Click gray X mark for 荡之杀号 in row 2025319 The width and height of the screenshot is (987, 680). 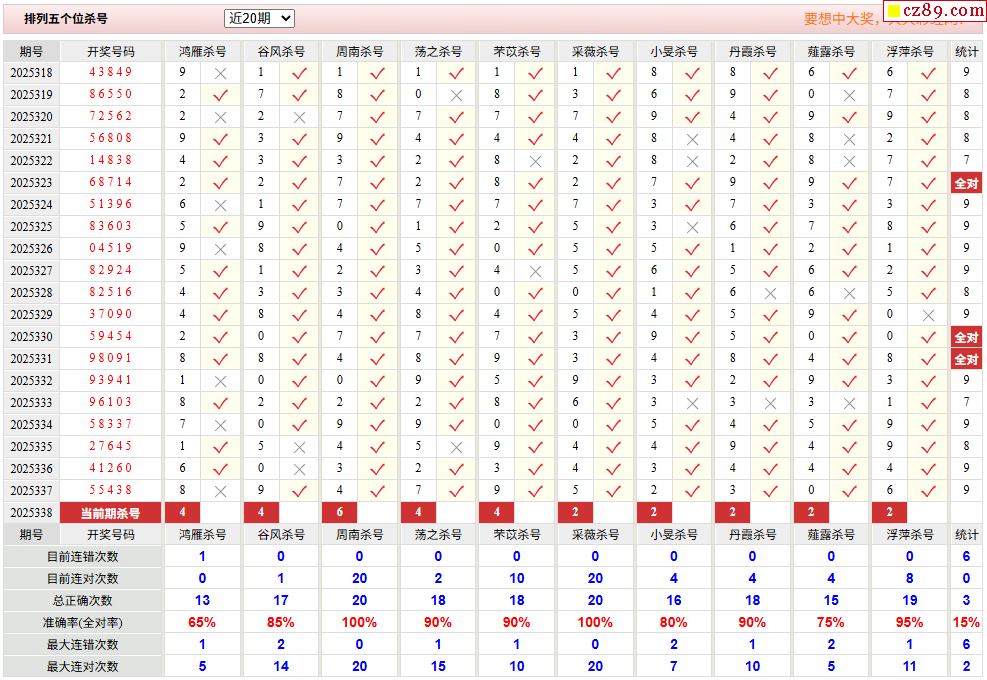pos(456,95)
